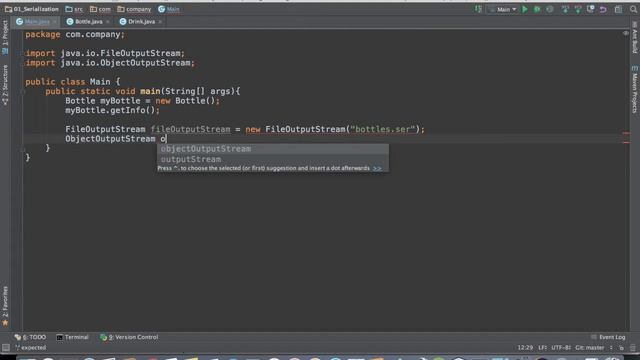The image size is (640, 360).
Task: Collapse the import statements fold marker
Action: [x=24, y=53]
